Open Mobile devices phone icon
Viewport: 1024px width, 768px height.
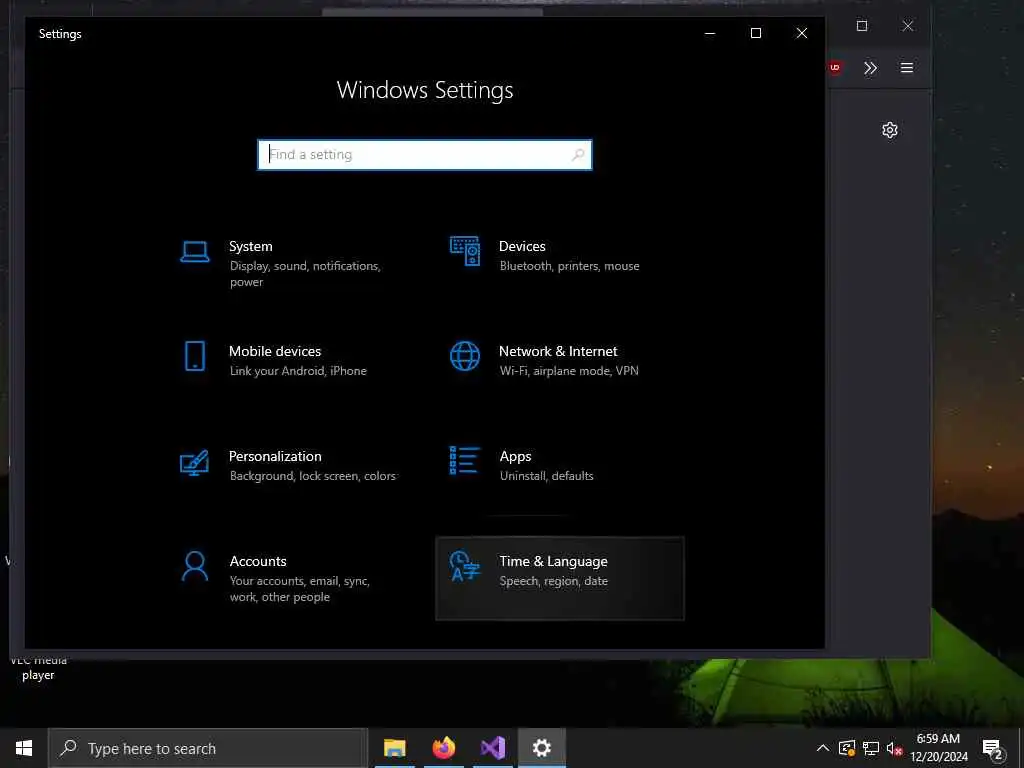click(x=195, y=357)
